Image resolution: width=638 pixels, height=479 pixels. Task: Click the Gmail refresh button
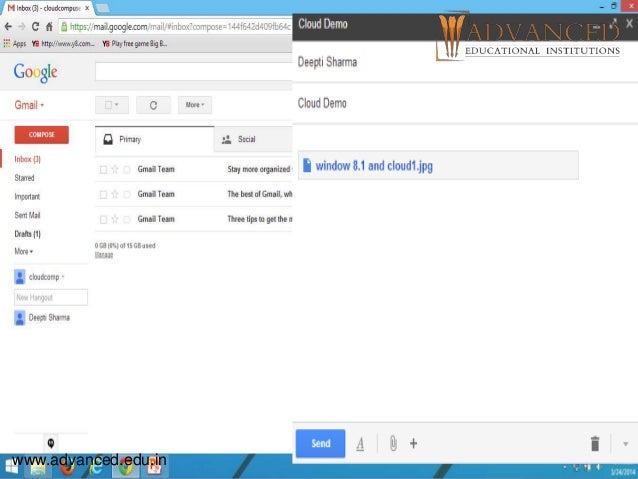[153, 105]
